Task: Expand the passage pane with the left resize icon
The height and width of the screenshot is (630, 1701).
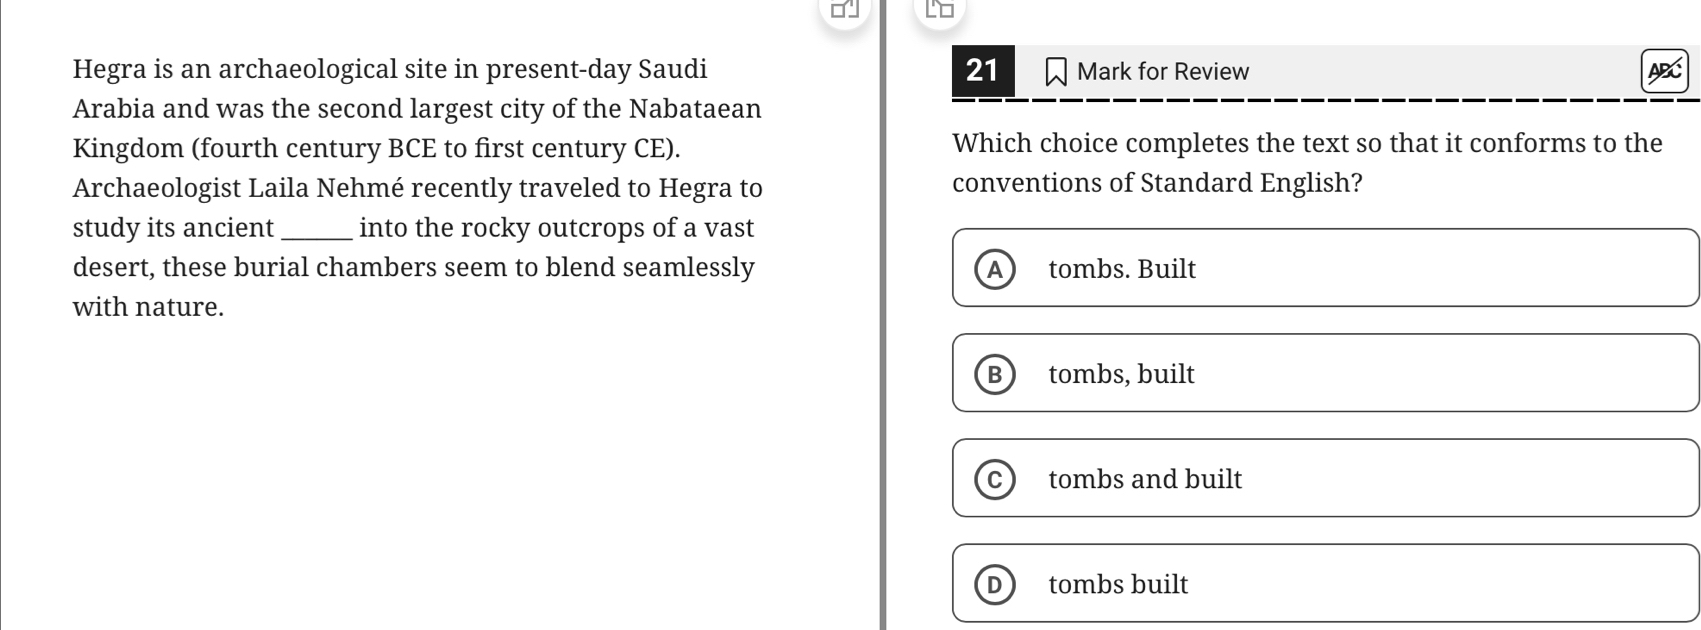Action: (845, 10)
